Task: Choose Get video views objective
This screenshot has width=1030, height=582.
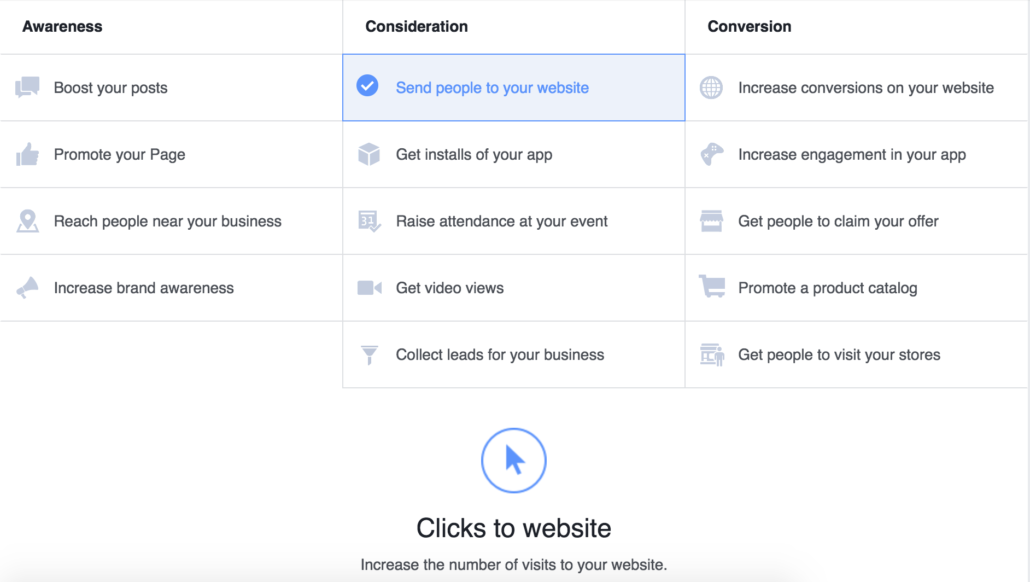Action: click(x=514, y=288)
